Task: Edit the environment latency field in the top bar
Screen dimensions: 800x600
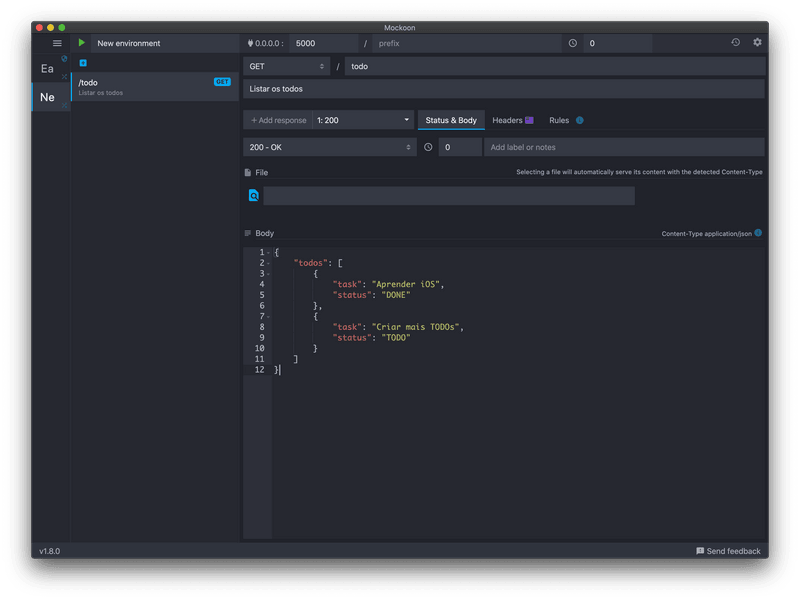Action: [617, 43]
